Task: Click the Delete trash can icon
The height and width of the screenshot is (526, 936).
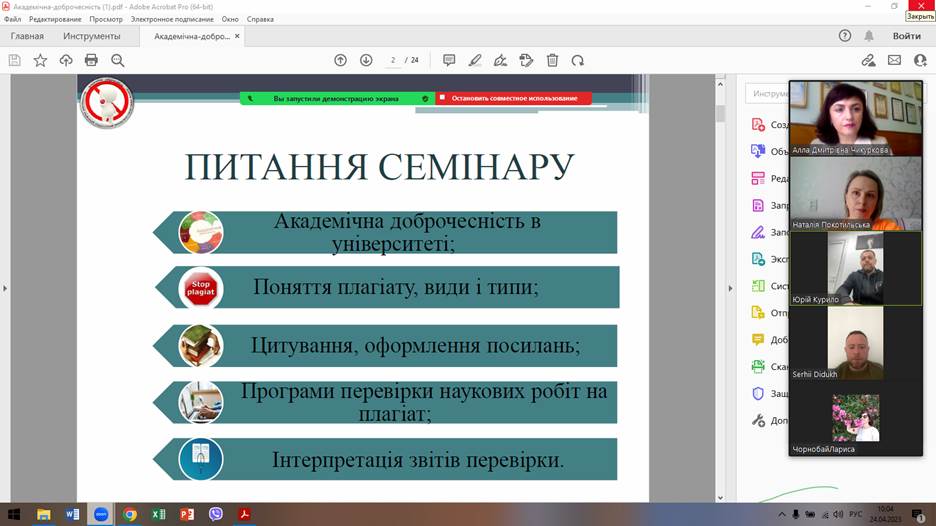Action: pyautogui.click(x=552, y=60)
